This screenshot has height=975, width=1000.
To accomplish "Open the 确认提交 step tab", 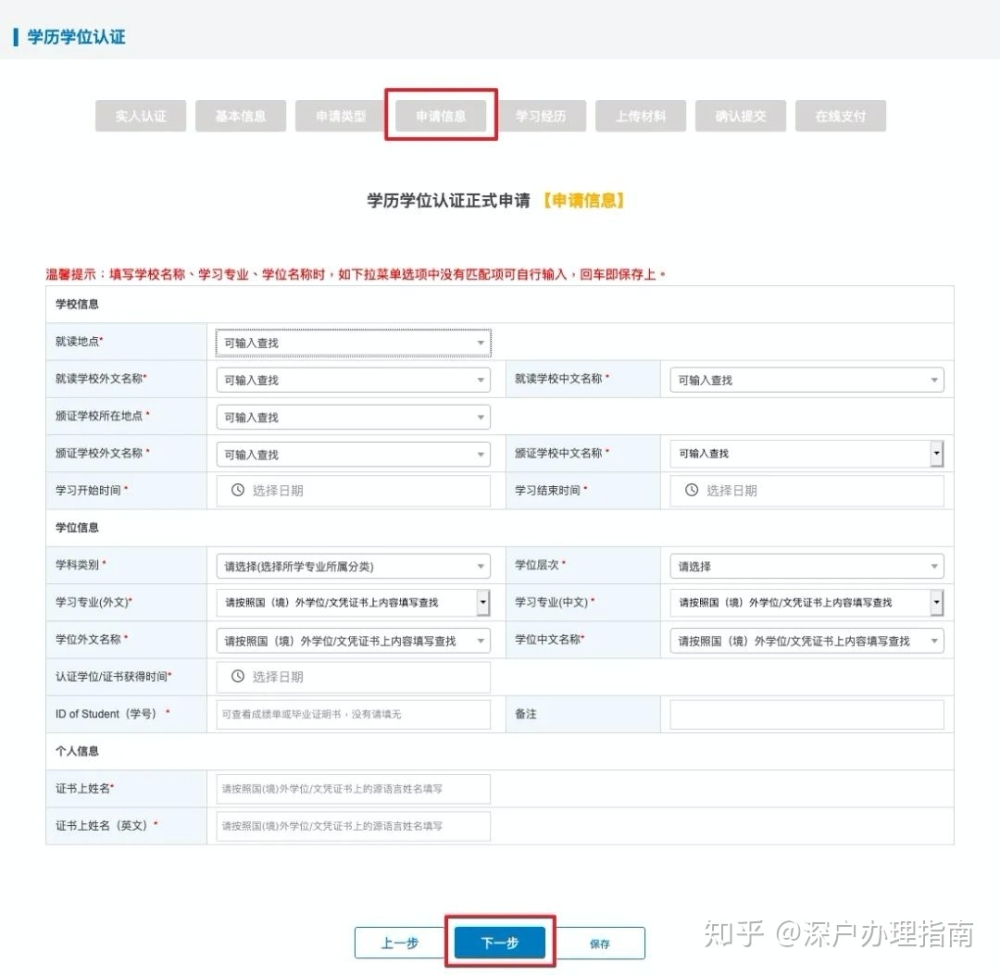I will pyautogui.click(x=740, y=116).
